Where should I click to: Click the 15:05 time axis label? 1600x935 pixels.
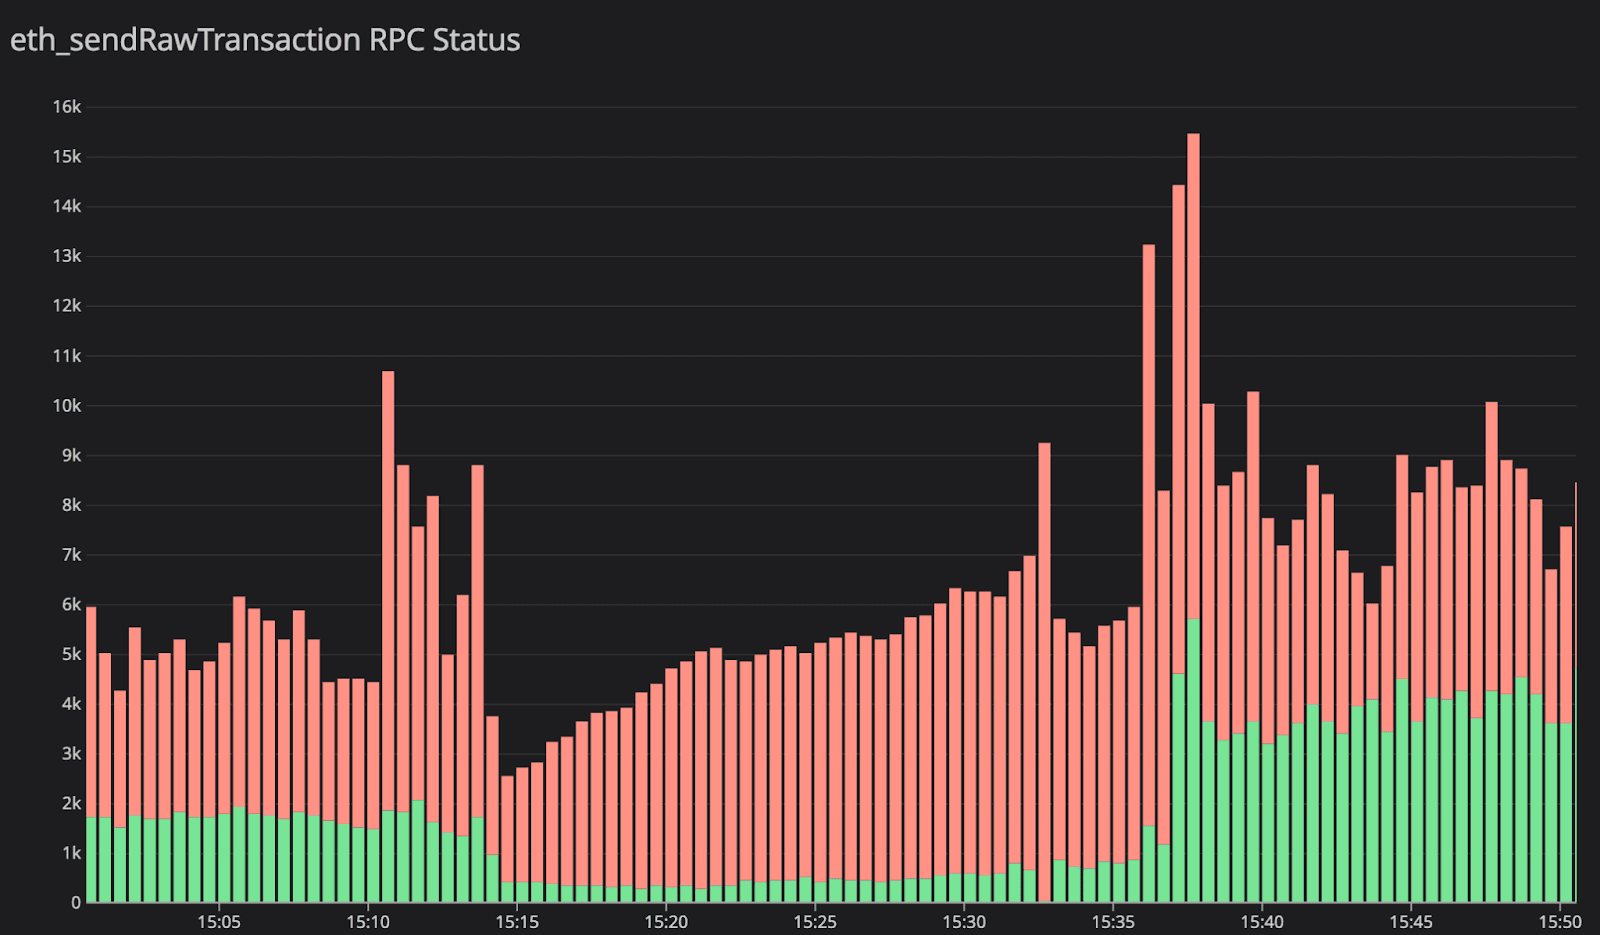(x=219, y=922)
